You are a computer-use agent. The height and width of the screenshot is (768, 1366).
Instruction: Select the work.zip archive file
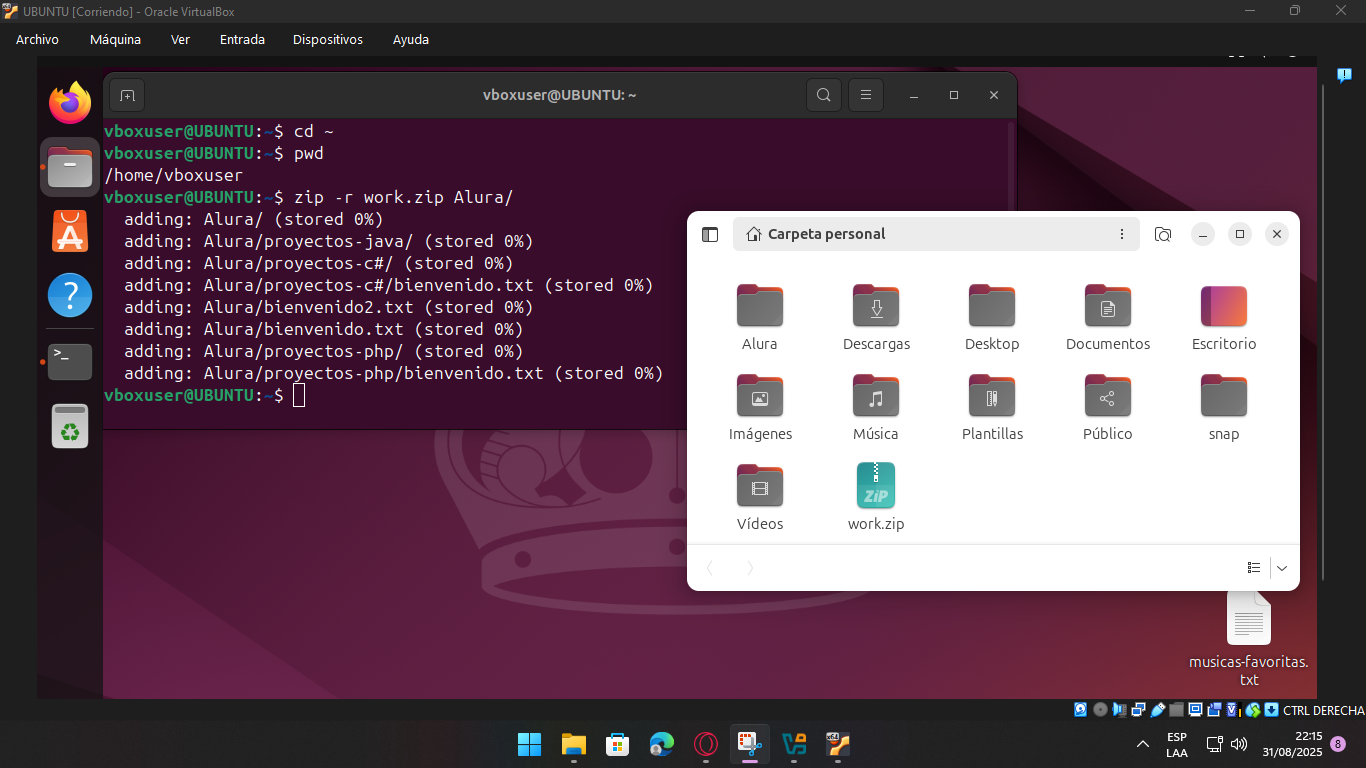point(876,498)
